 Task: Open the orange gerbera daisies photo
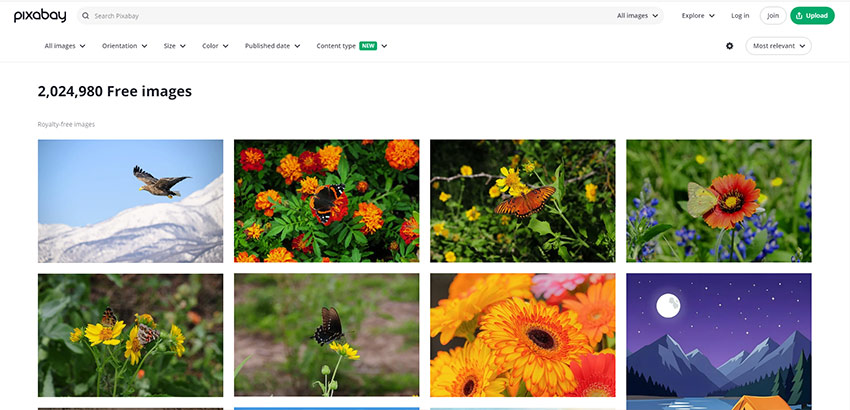(x=522, y=335)
